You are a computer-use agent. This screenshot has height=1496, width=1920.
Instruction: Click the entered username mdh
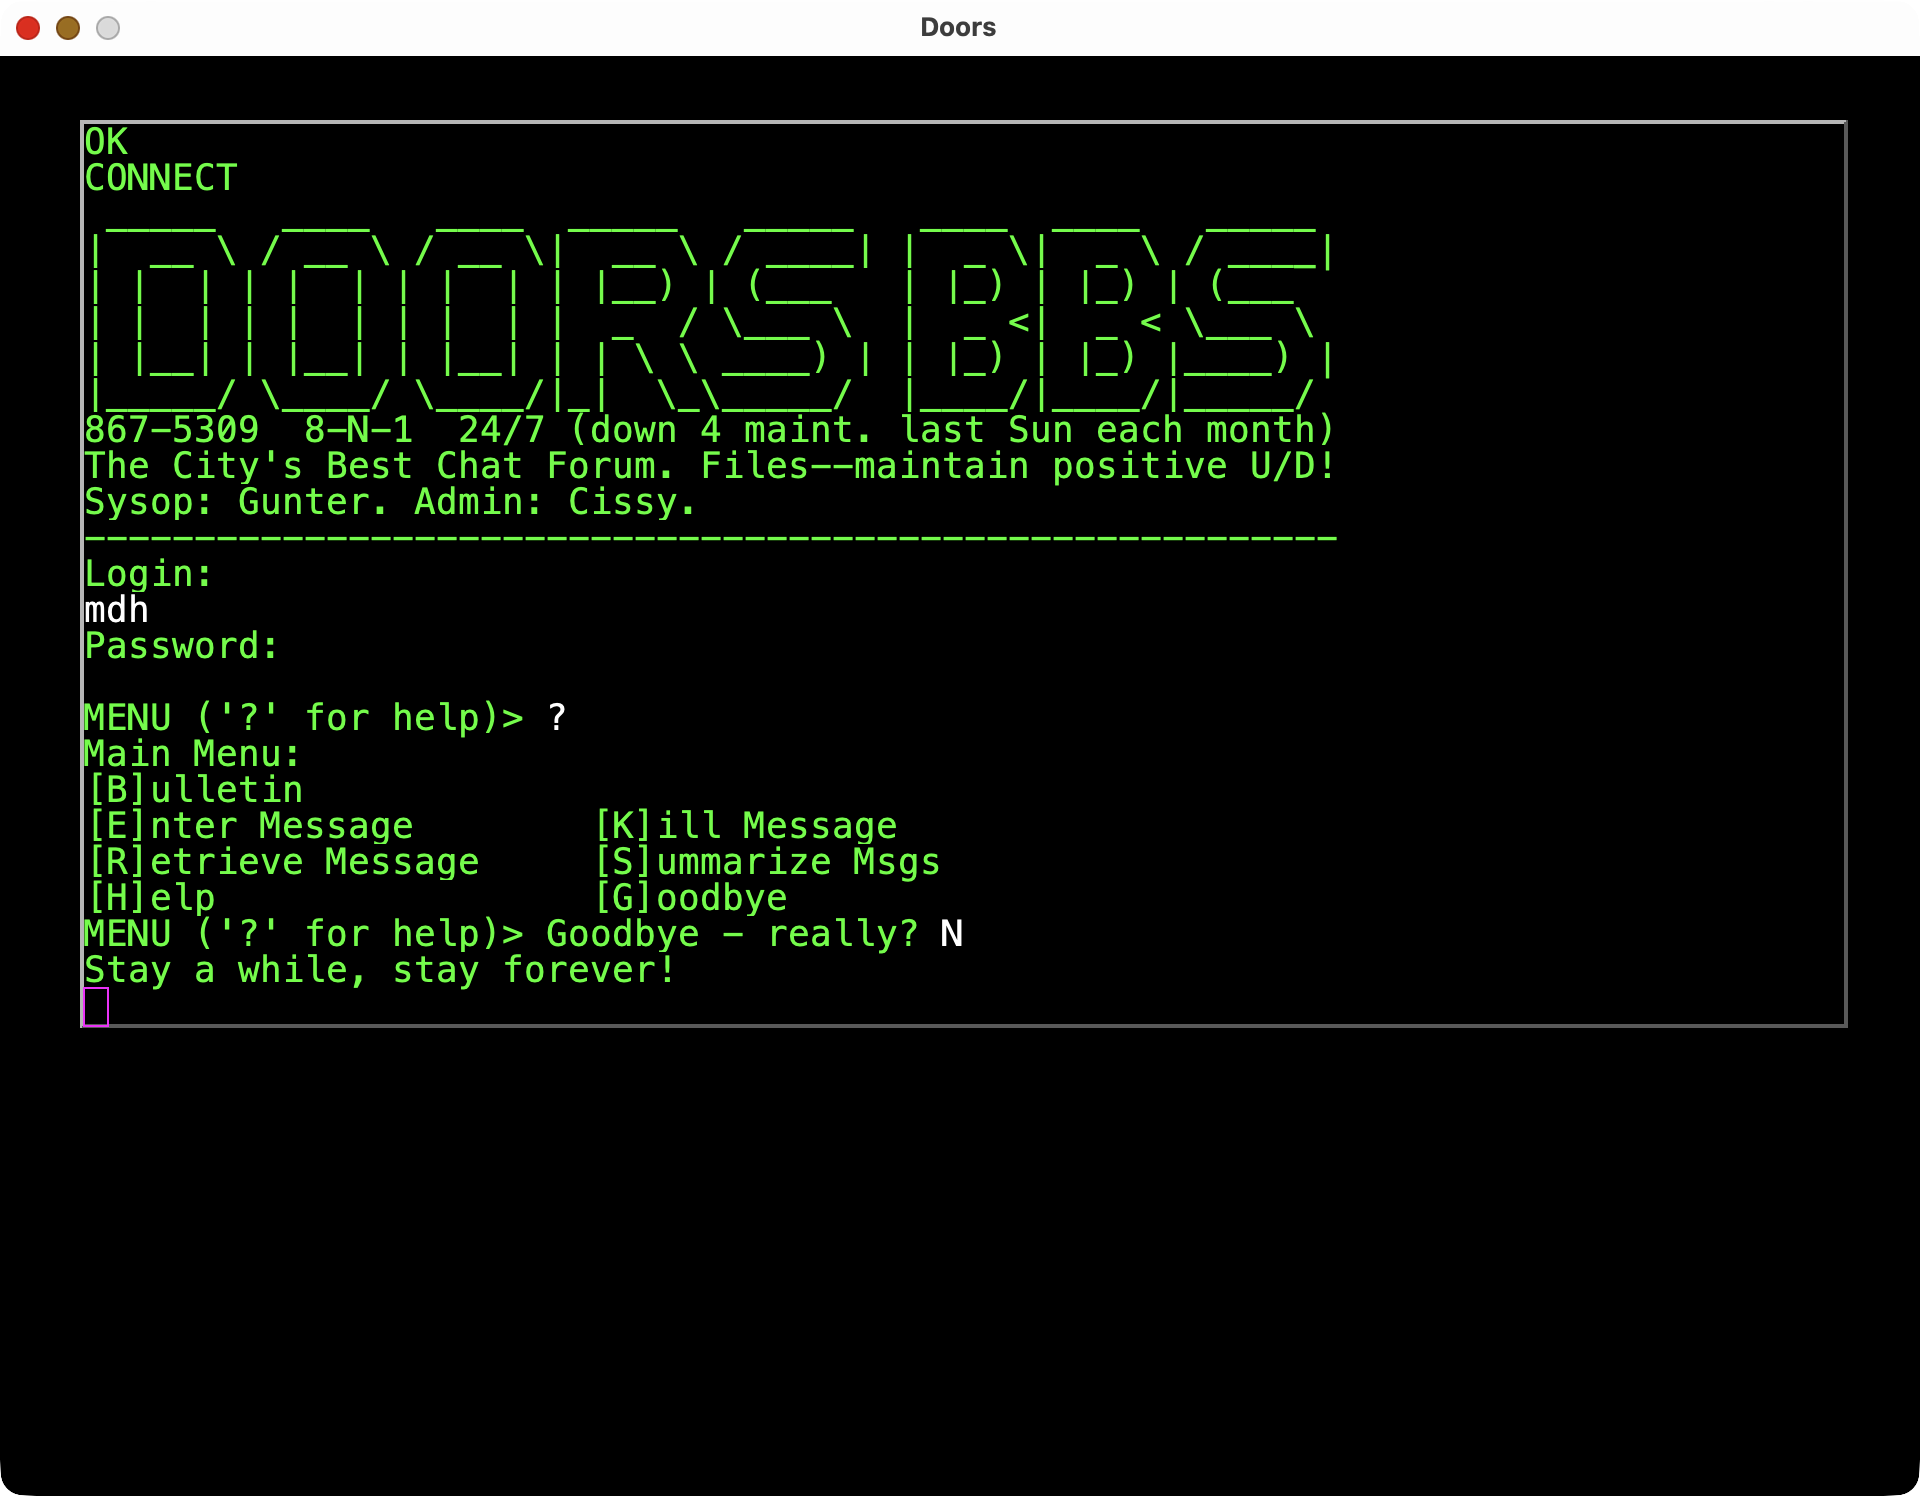pos(116,610)
